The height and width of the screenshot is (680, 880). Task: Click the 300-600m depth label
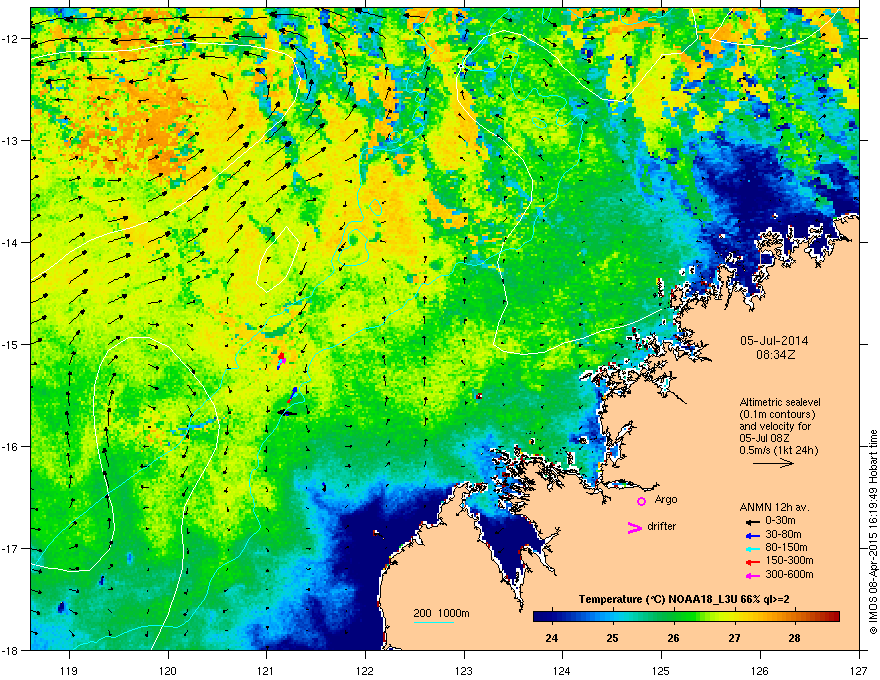pos(789,575)
